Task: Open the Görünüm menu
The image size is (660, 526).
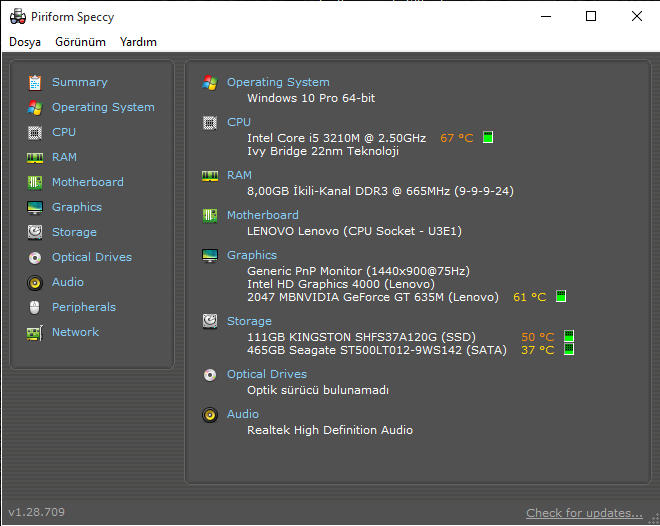Action: [80, 42]
